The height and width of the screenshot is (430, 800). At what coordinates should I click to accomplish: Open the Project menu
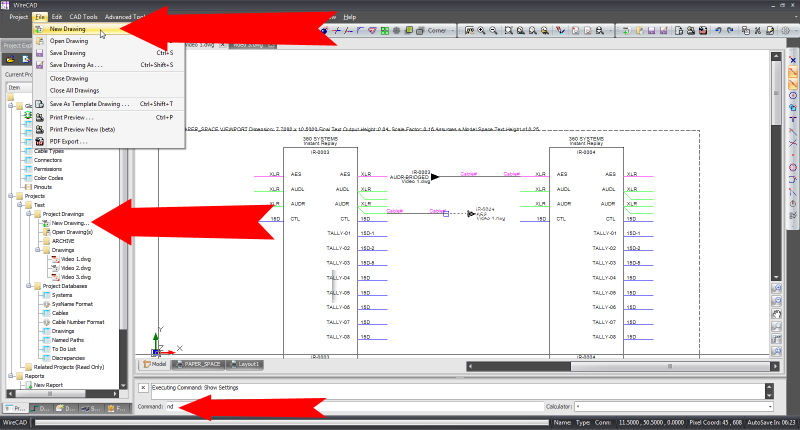19,17
